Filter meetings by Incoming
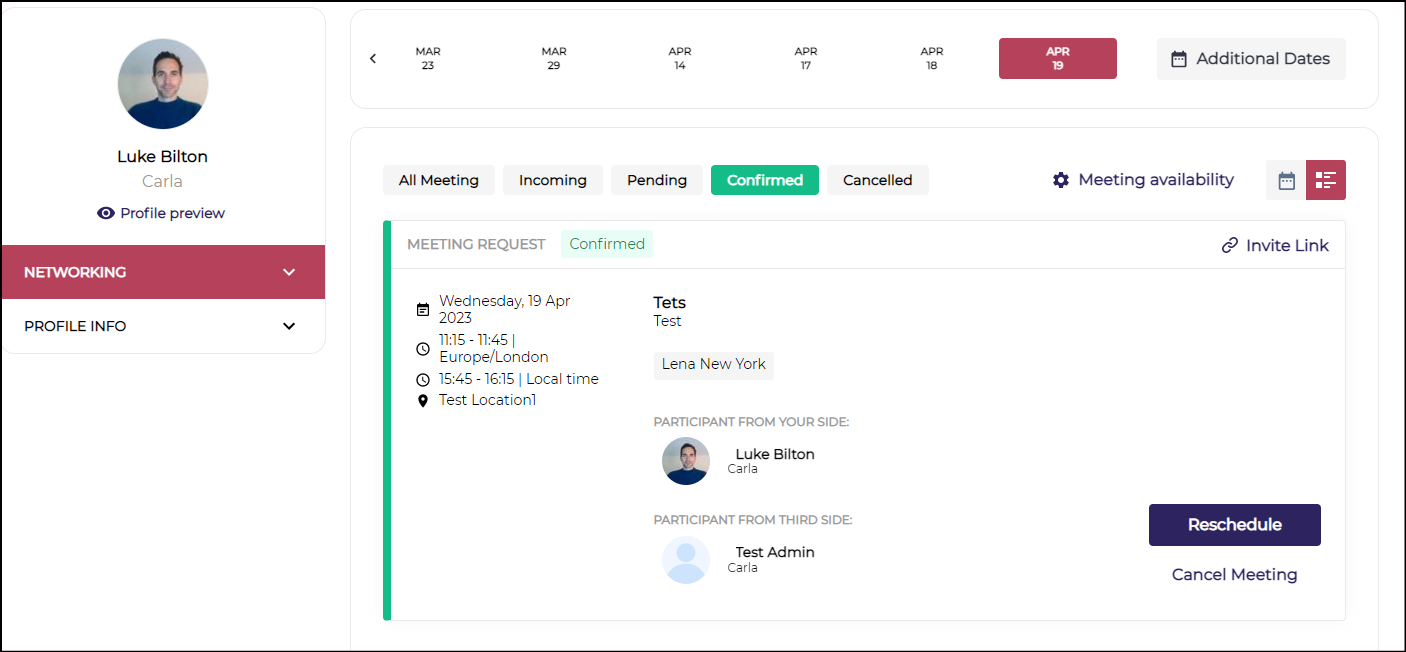Image resolution: width=1406 pixels, height=652 pixels. tap(552, 180)
